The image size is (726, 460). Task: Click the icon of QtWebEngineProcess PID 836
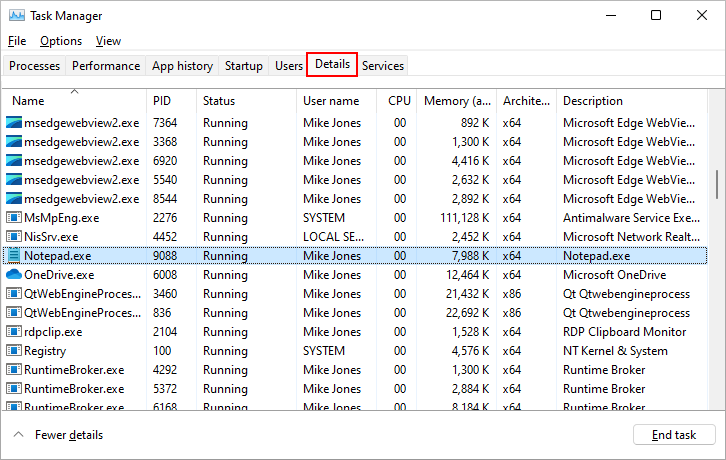pyautogui.click(x=14, y=313)
